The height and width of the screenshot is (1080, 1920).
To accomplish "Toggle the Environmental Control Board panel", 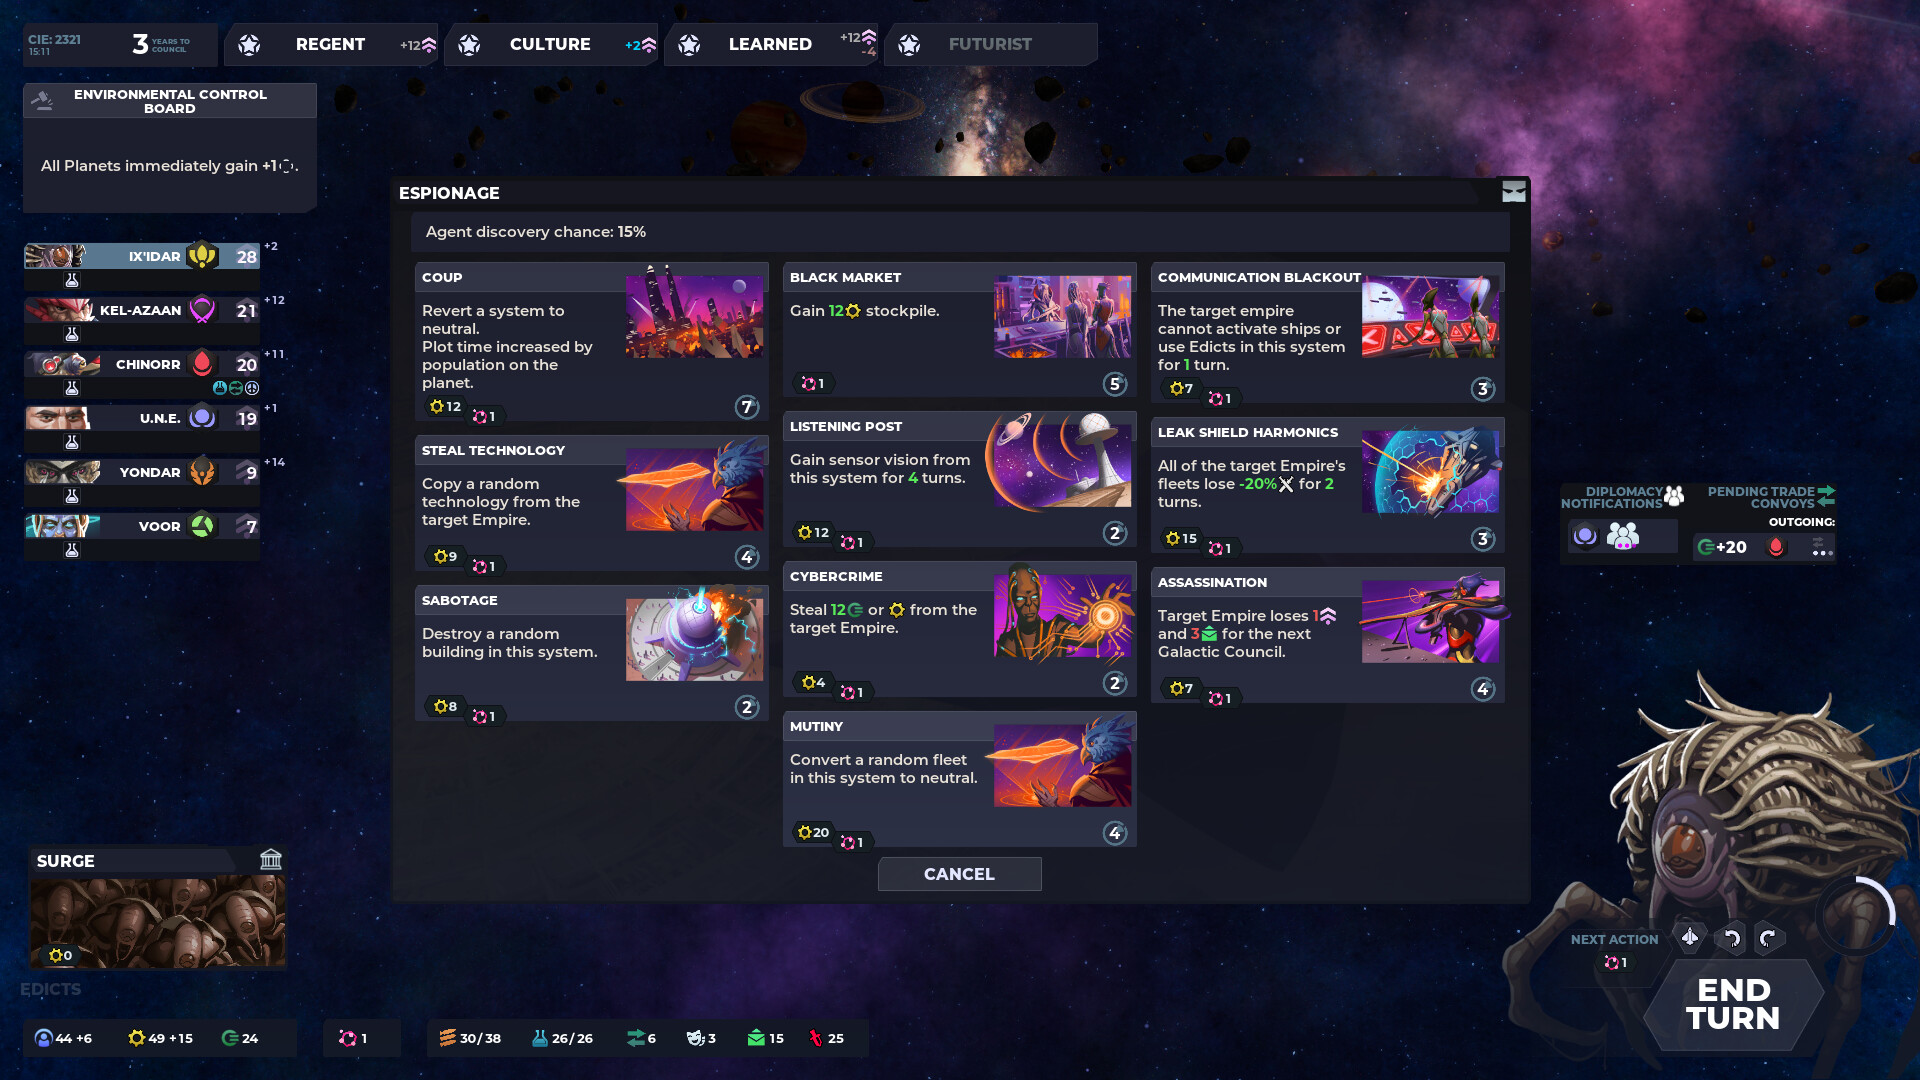I will pos(169,102).
